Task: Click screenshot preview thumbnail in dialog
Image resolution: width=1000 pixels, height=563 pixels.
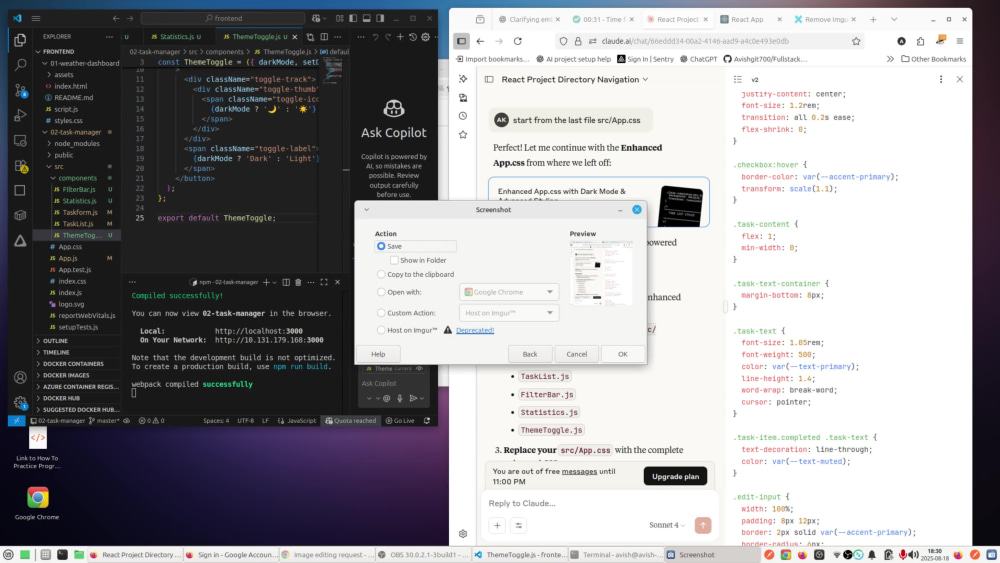Action: coord(601,274)
